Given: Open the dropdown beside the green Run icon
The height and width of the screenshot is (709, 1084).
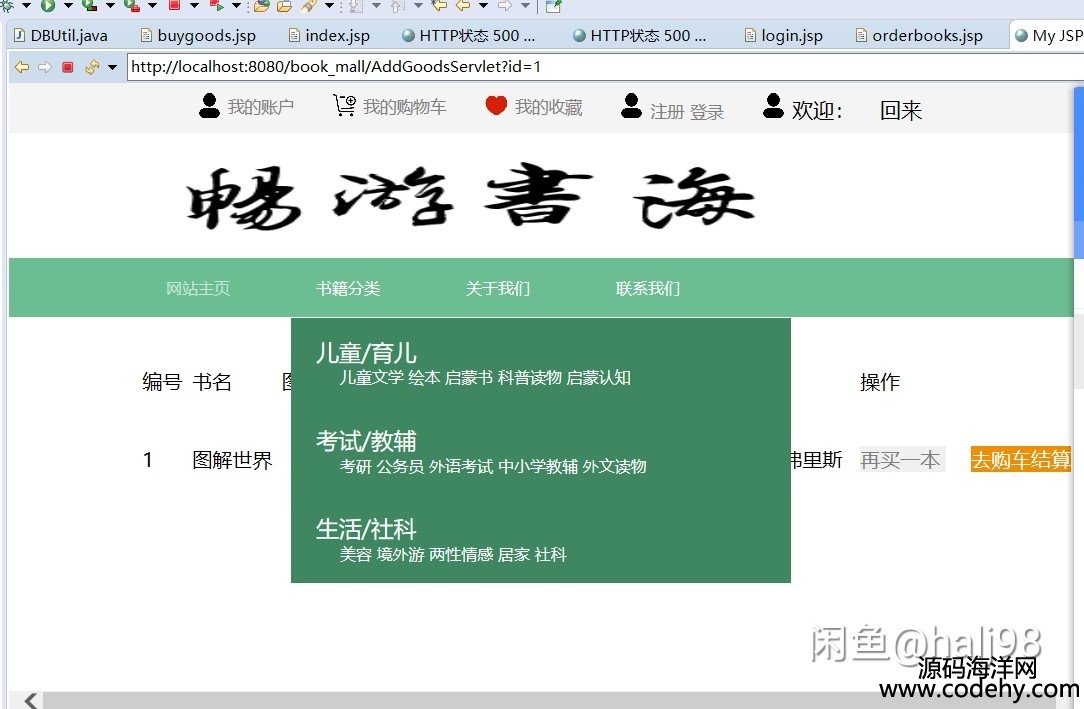Looking at the screenshot, I should (68, 6).
